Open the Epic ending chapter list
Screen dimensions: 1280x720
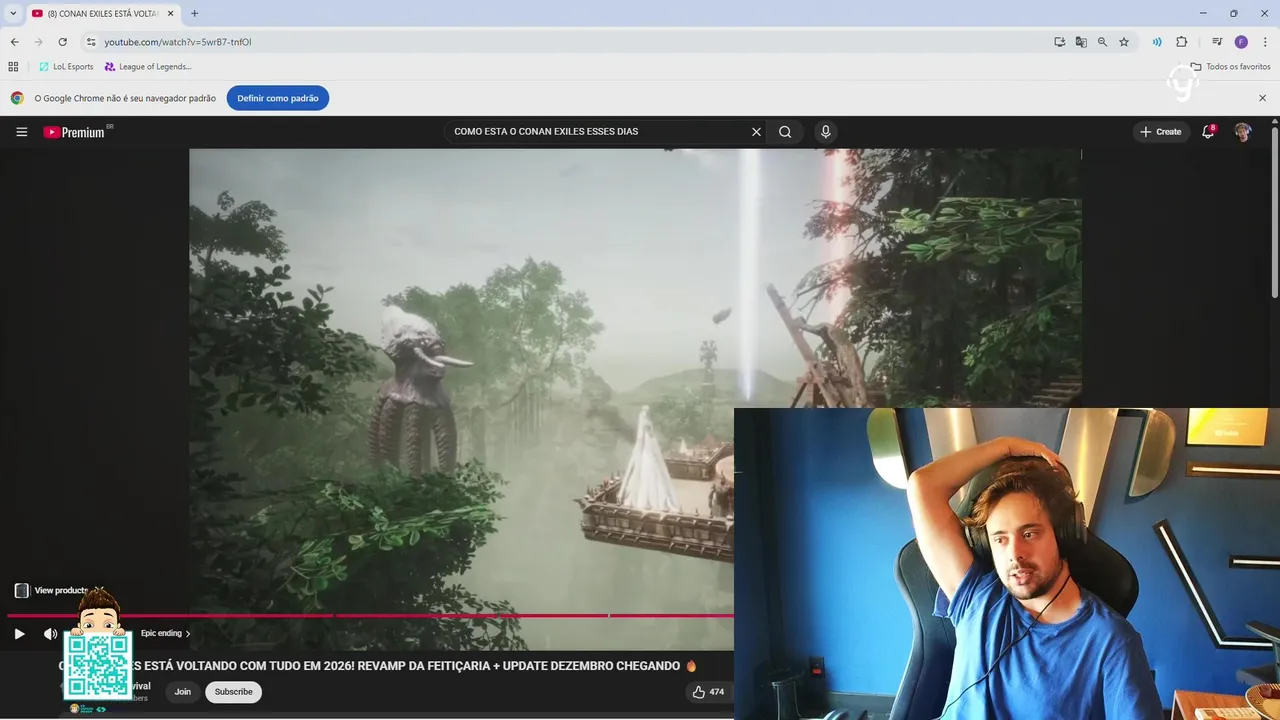pyautogui.click(x=165, y=633)
